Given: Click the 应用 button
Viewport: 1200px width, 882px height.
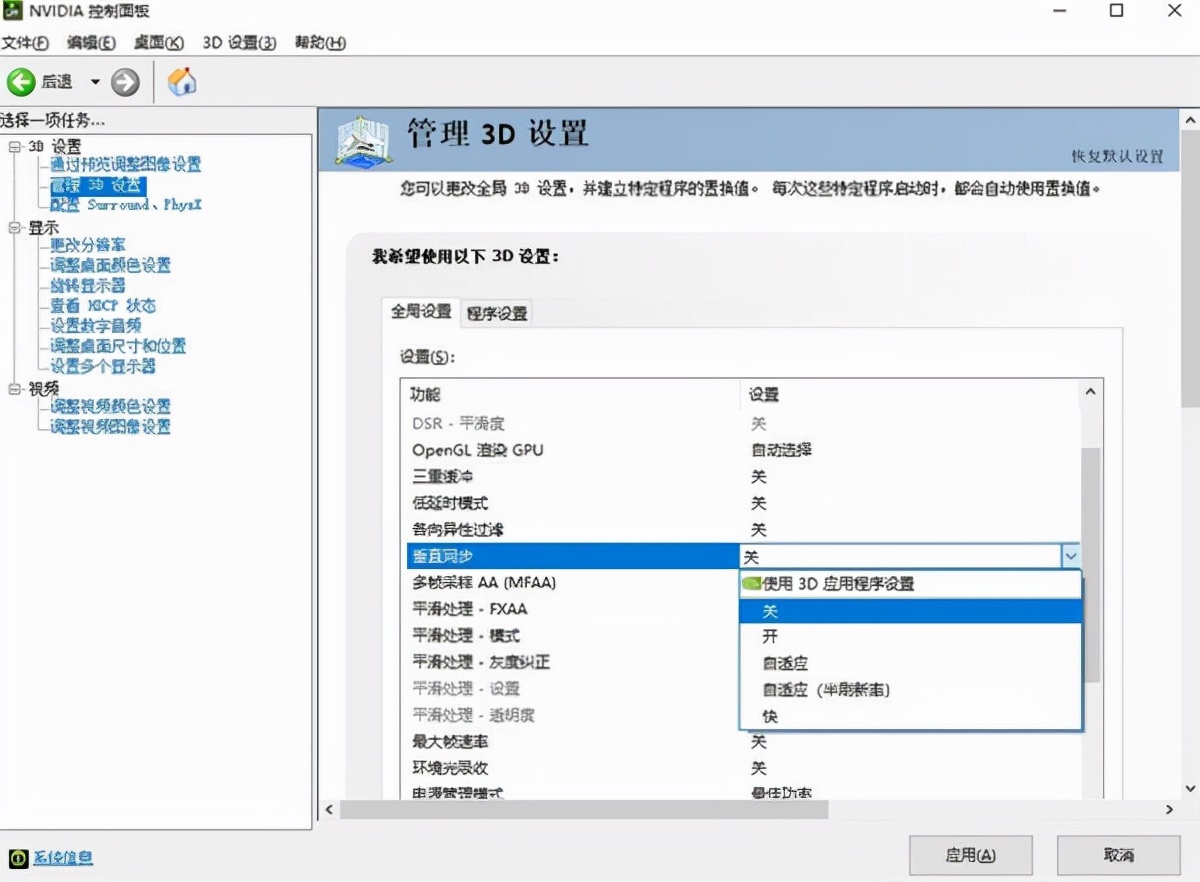Looking at the screenshot, I should [970, 855].
